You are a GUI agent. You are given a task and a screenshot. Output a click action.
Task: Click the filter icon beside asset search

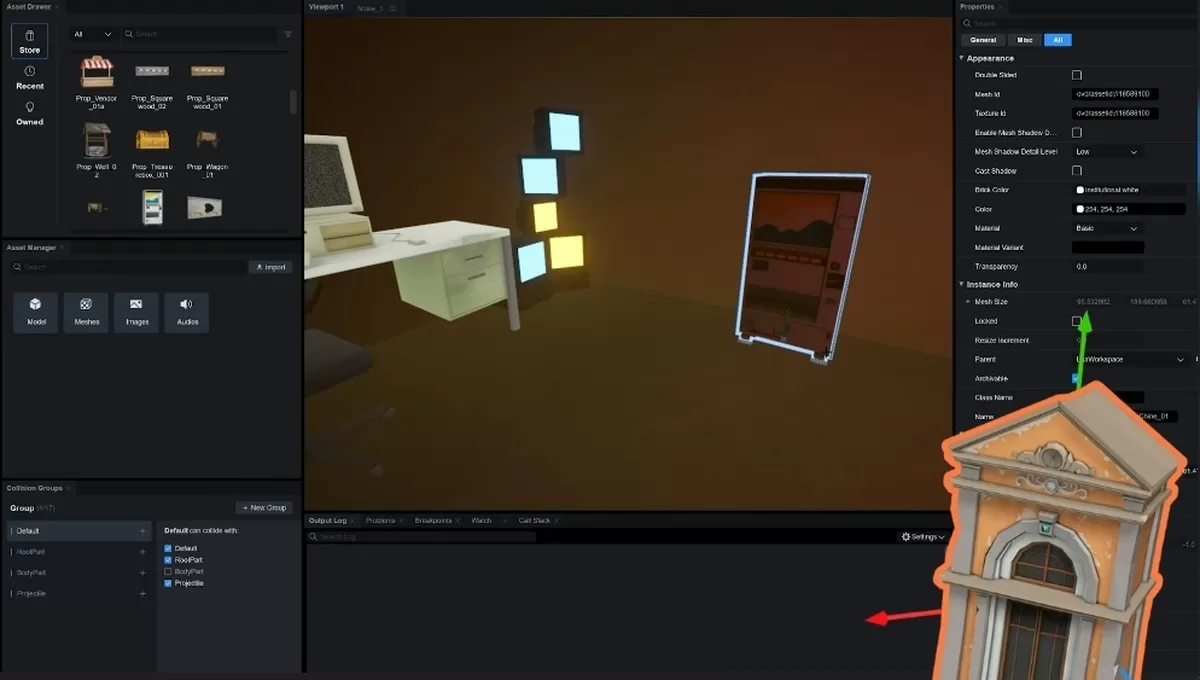click(x=288, y=34)
